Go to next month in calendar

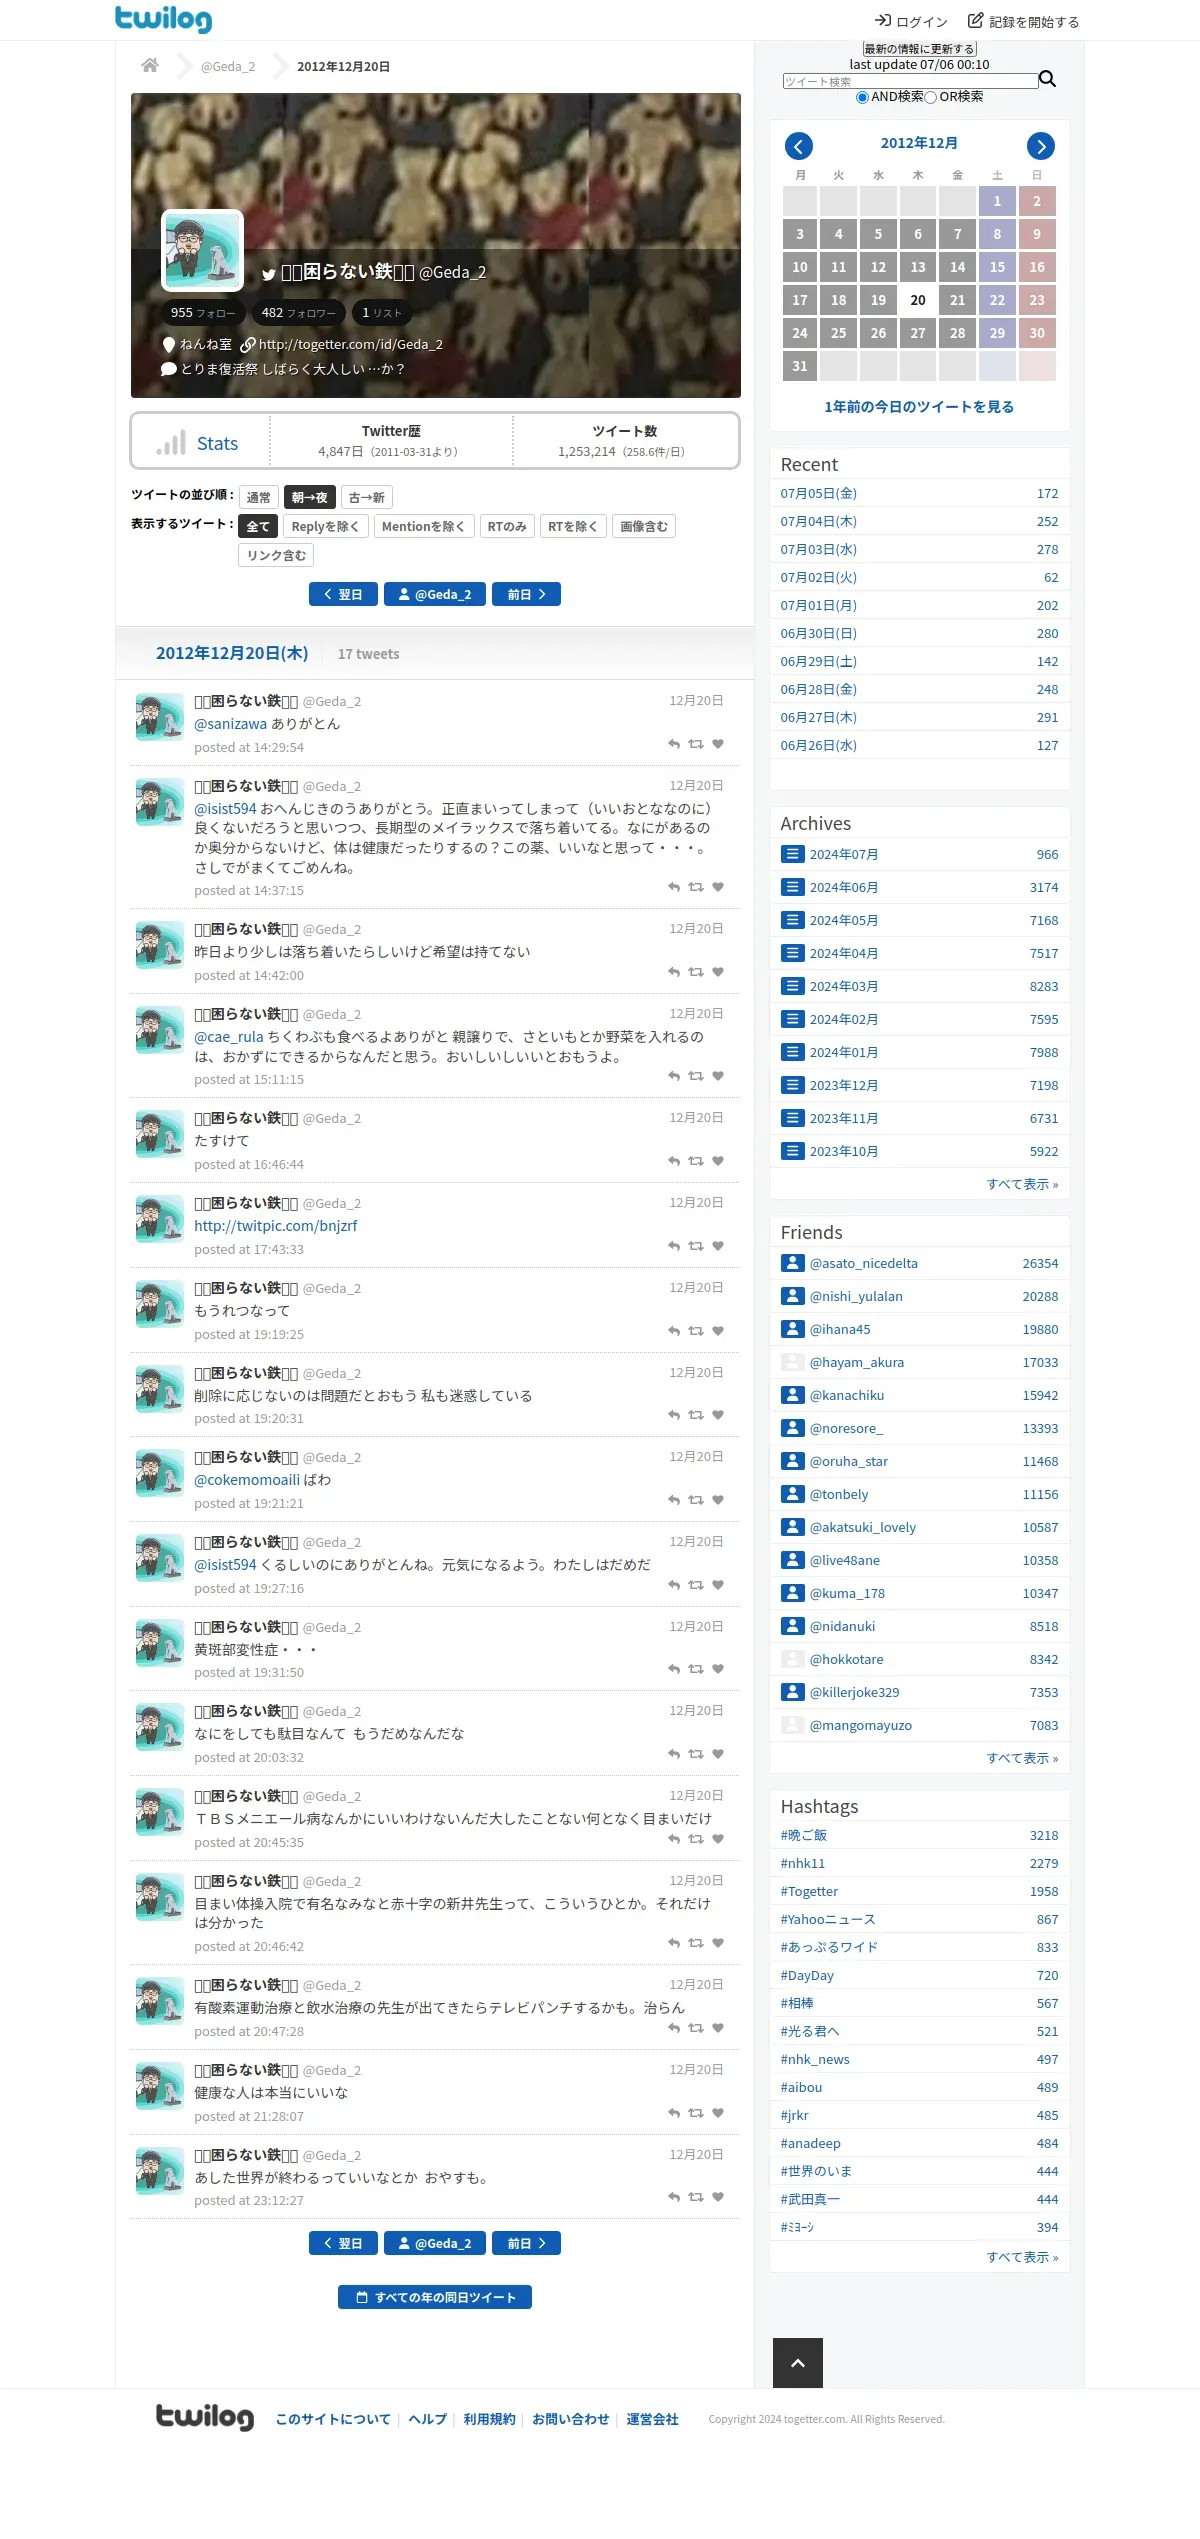coord(1041,147)
